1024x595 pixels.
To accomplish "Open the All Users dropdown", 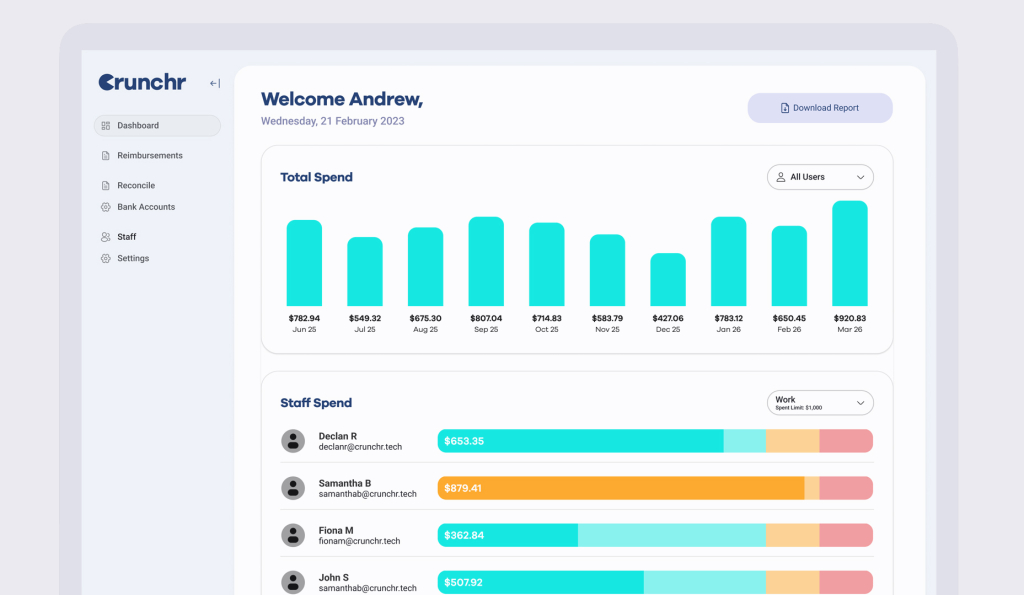I will 820,177.
